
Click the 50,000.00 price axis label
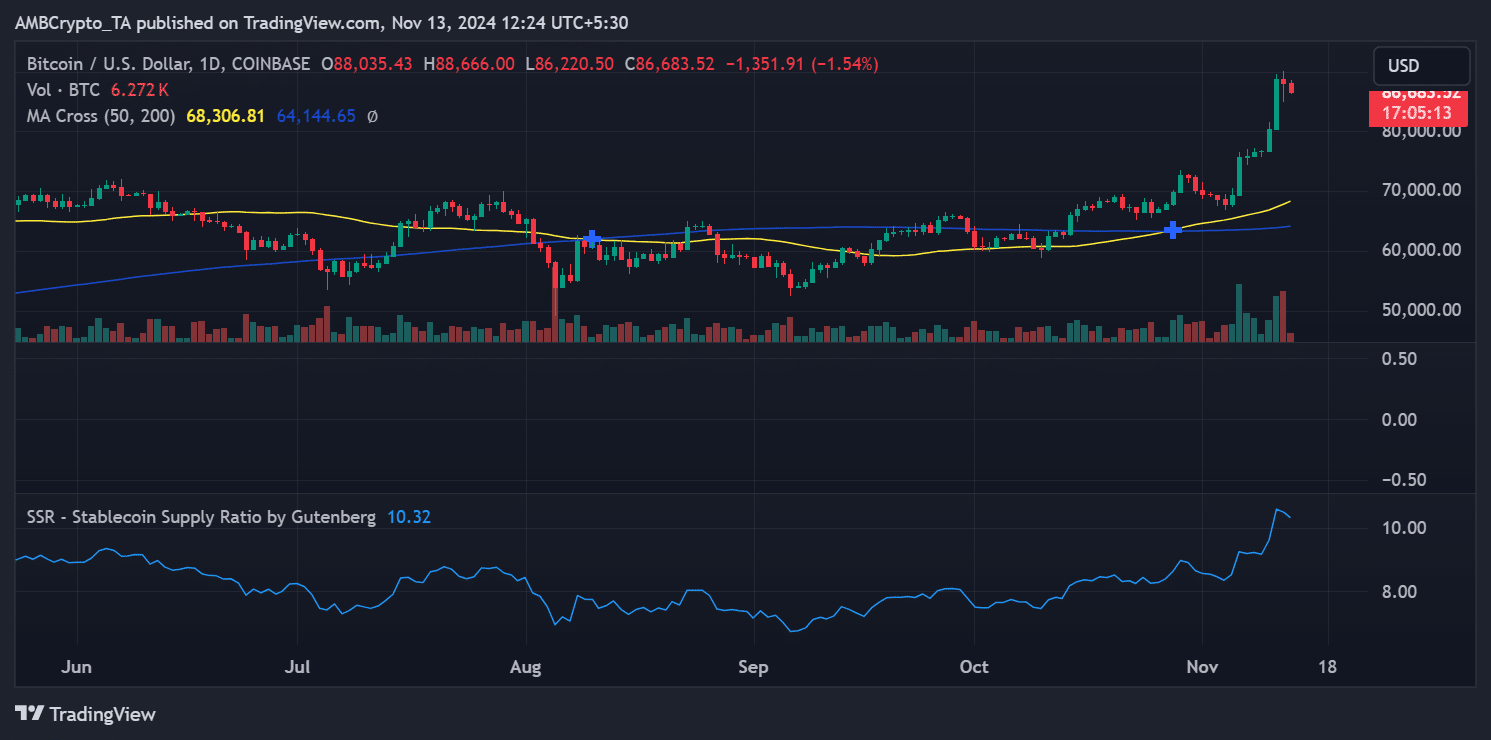coord(1422,310)
